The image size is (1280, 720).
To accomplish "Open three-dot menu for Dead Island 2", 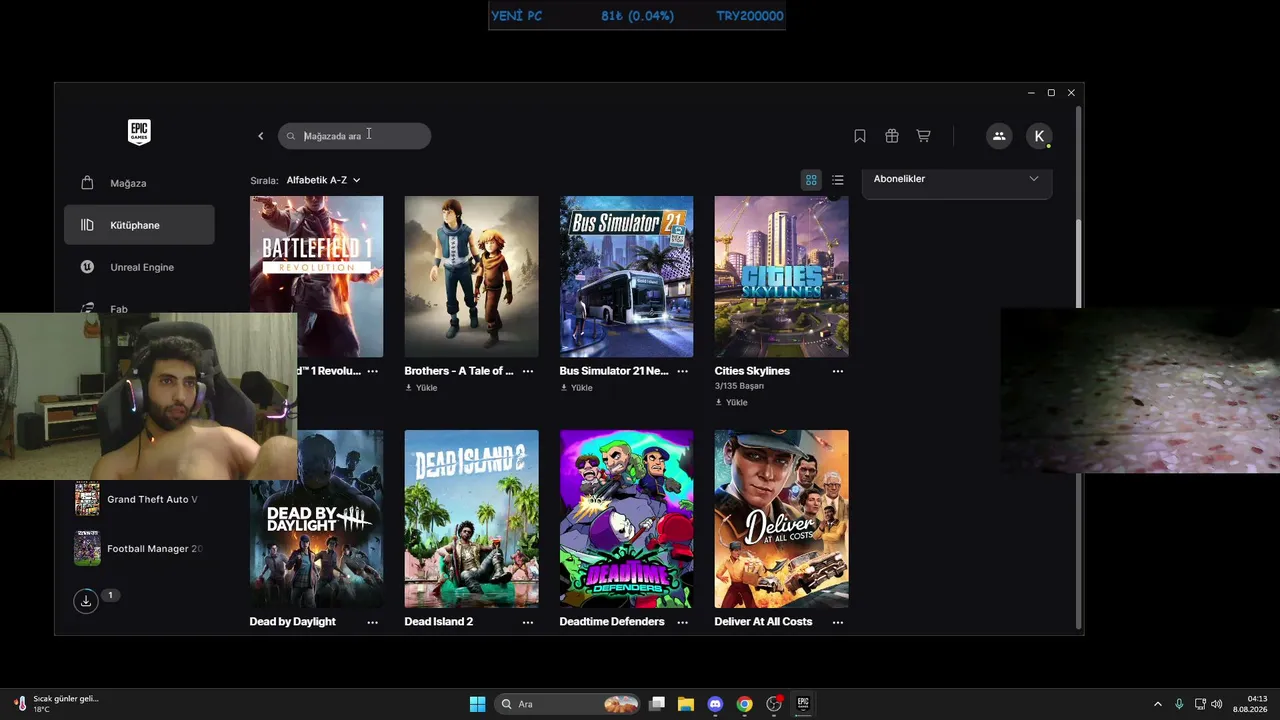I will [528, 622].
